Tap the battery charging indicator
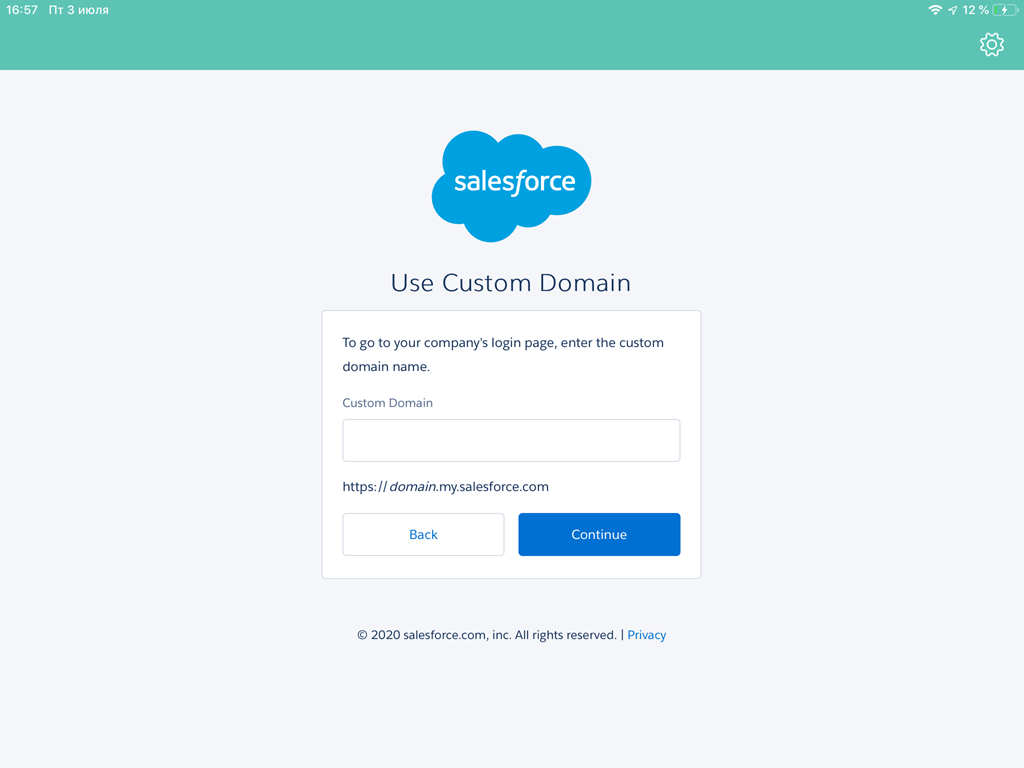The width and height of the screenshot is (1024, 768). pos(1003,10)
